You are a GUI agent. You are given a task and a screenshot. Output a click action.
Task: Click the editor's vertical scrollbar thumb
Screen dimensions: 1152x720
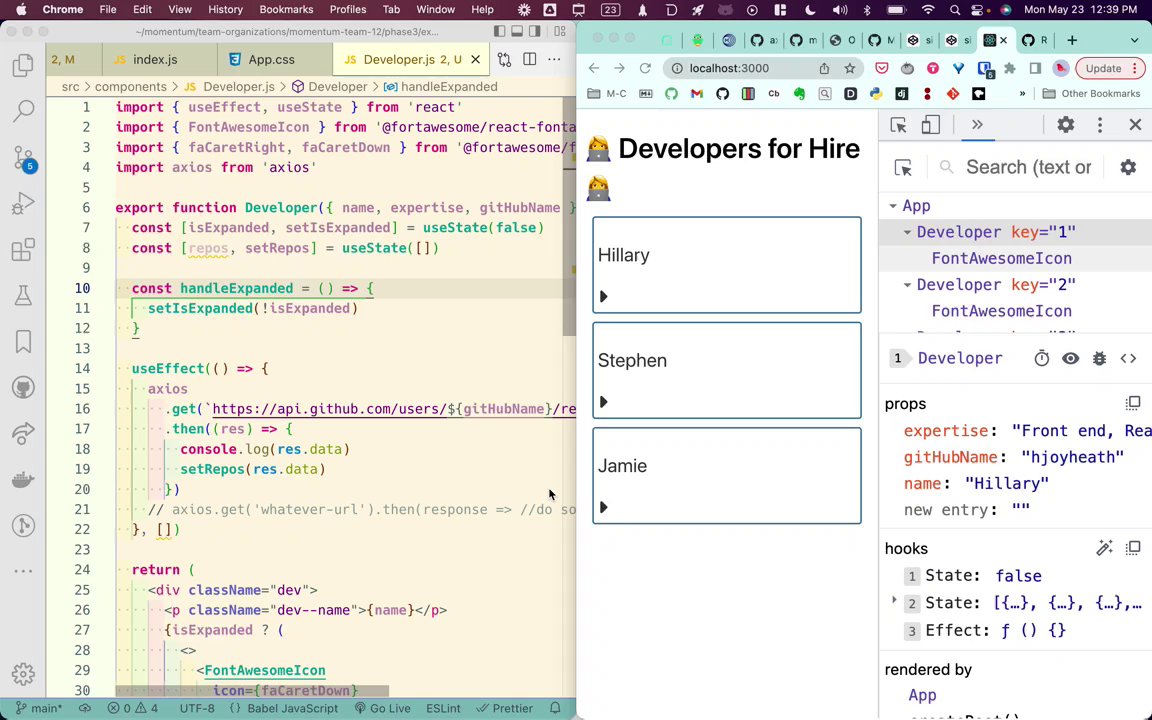pos(568,215)
